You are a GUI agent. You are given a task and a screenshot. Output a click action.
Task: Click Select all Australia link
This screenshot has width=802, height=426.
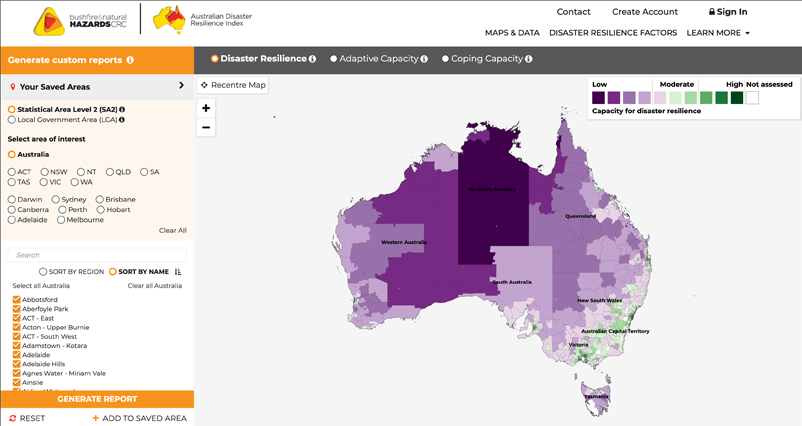[41, 286]
